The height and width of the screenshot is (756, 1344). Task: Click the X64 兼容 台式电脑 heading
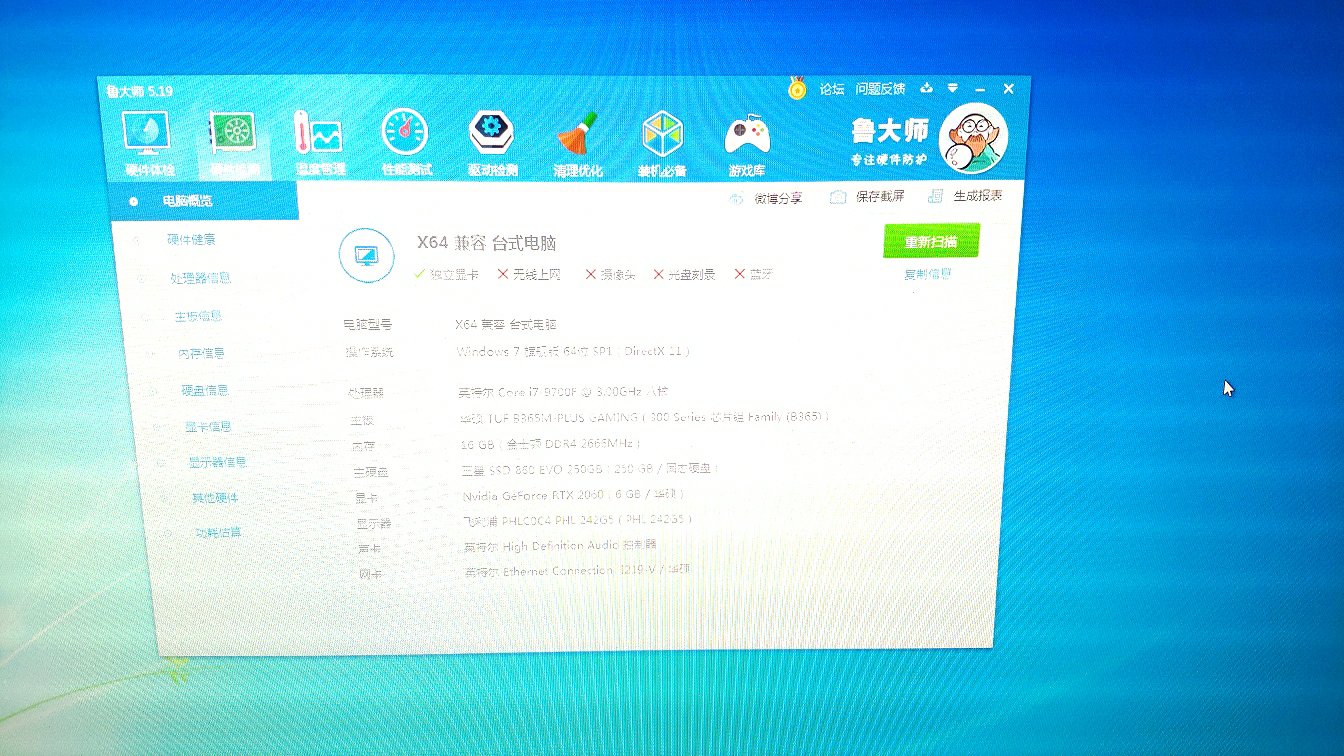tap(486, 243)
